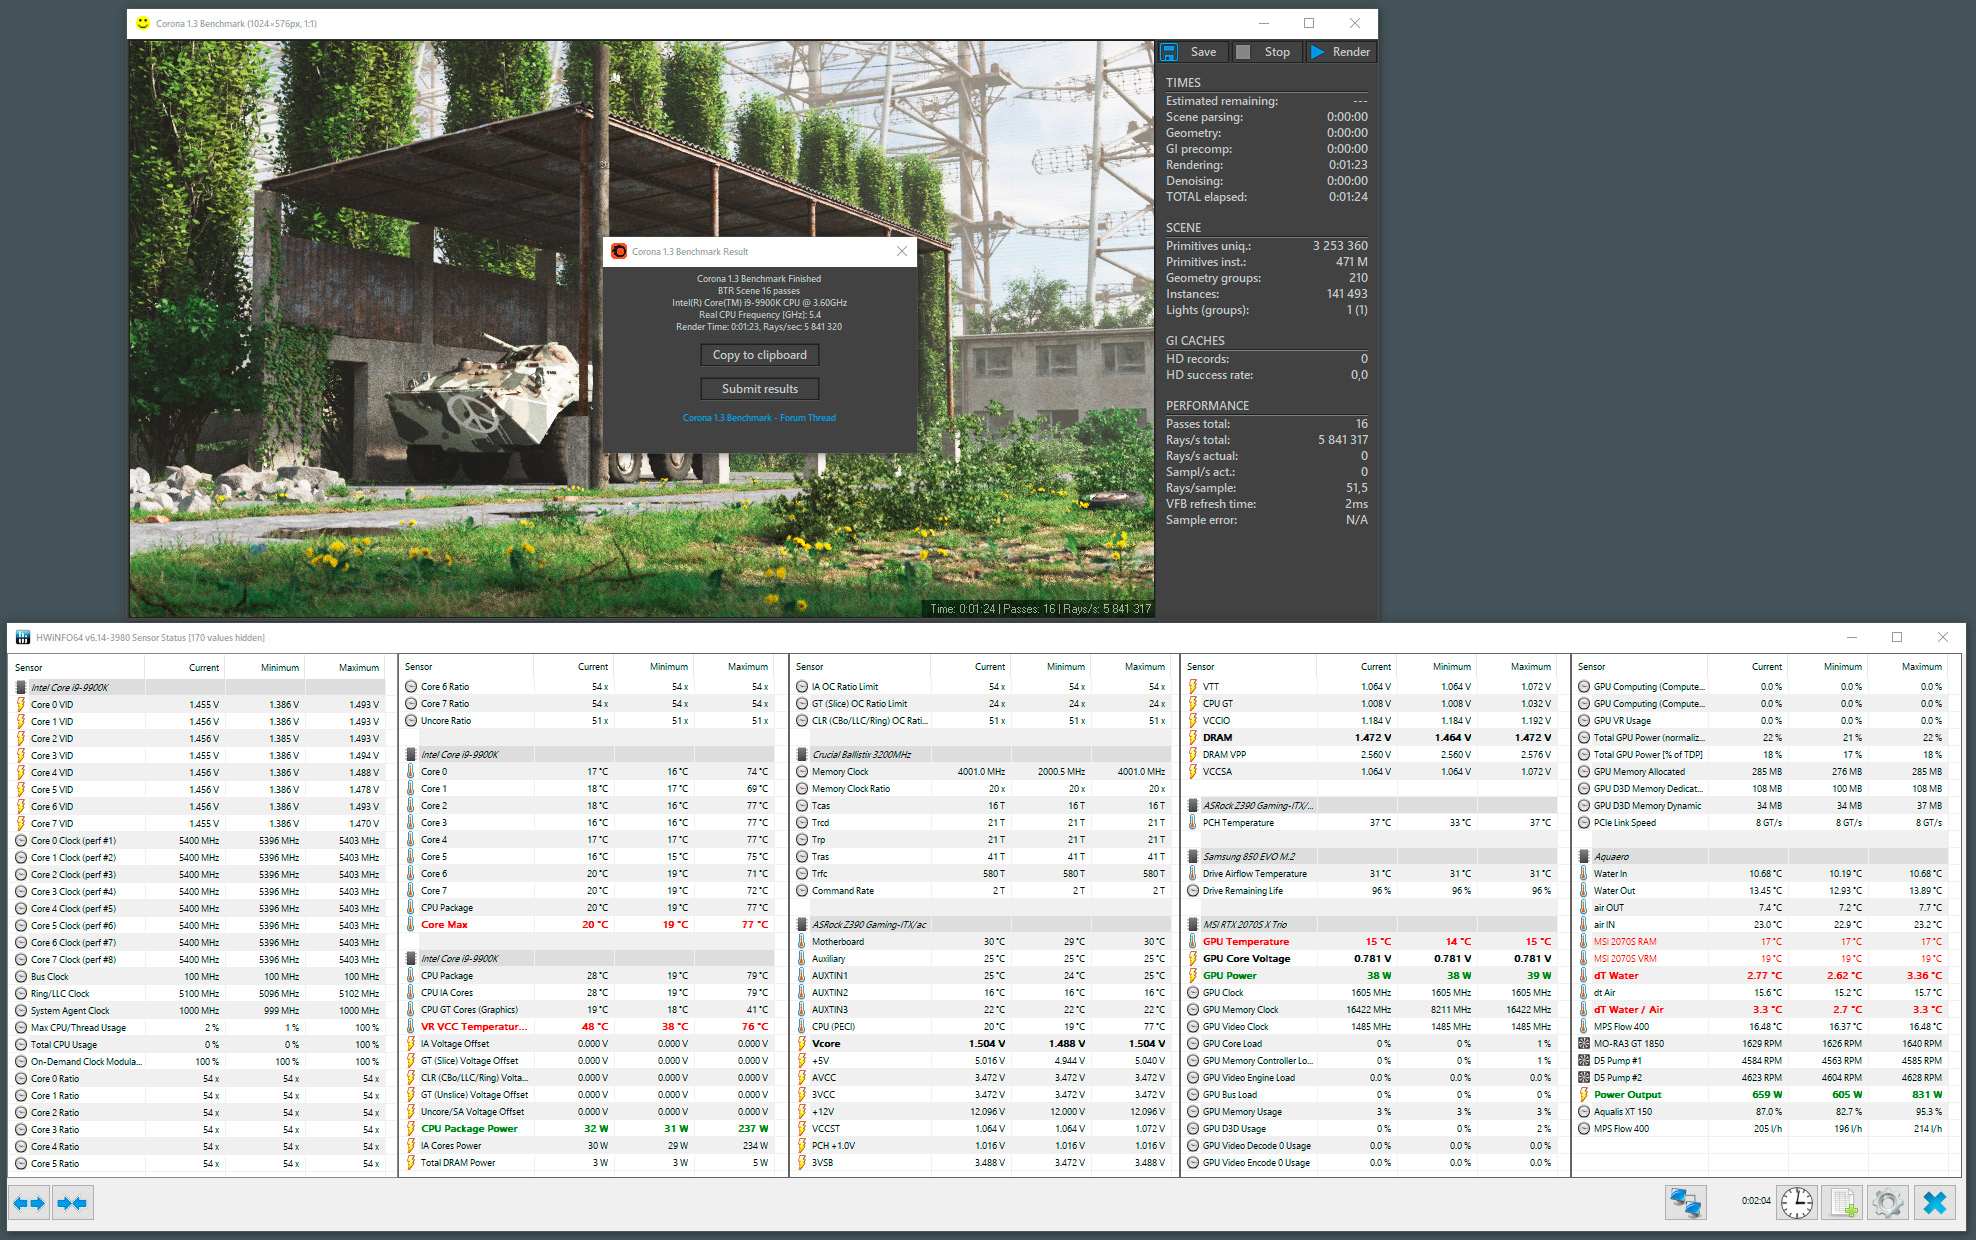Reset sensor min/max with the clock icon
1976x1240 pixels.
[x=1796, y=1202]
